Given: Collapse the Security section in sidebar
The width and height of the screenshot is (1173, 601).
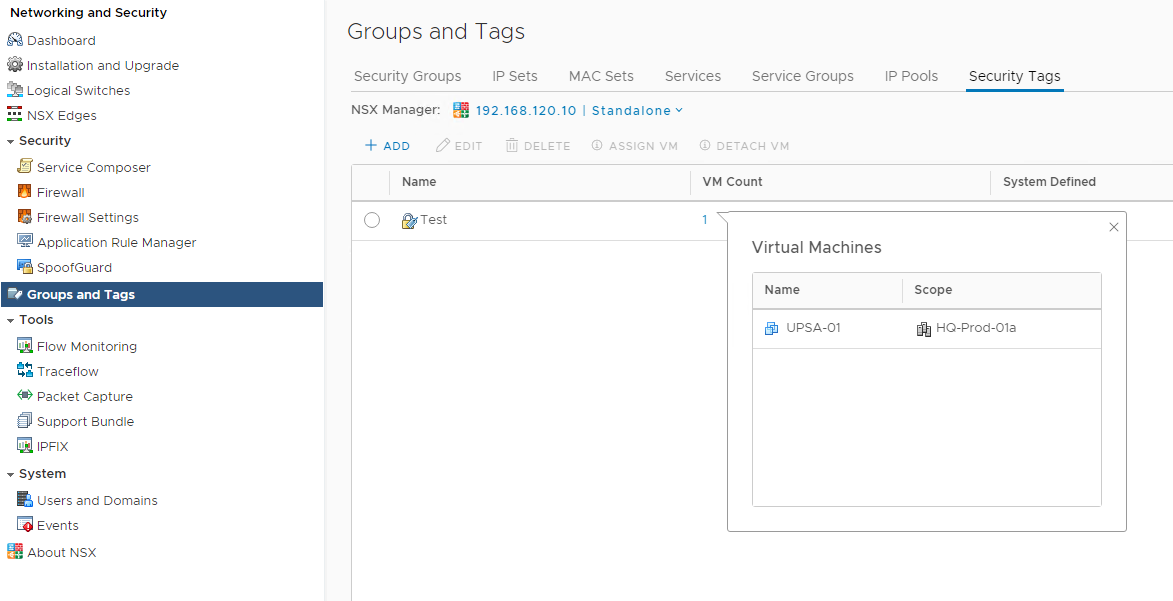Looking at the screenshot, I should 10,141.
